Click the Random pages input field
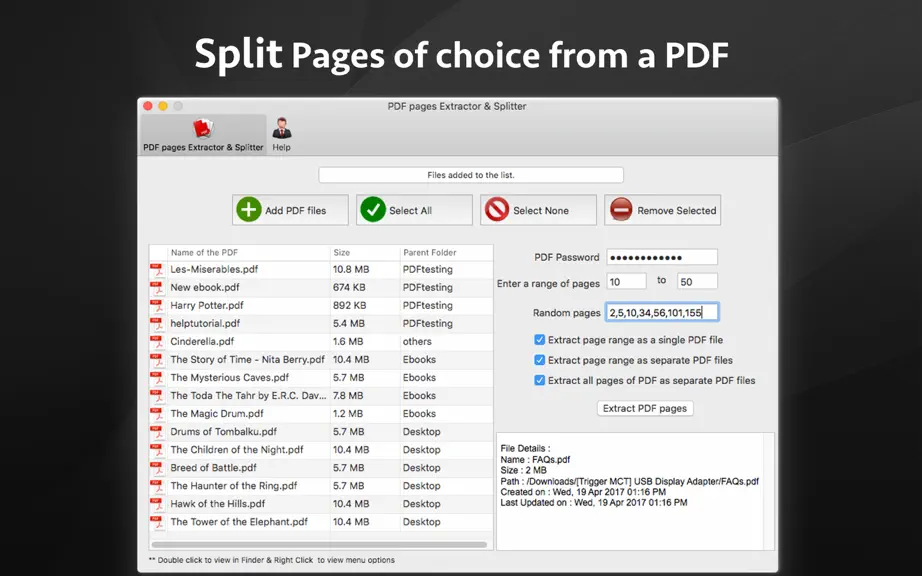The image size is (922, 576). [x=662, y=312]
